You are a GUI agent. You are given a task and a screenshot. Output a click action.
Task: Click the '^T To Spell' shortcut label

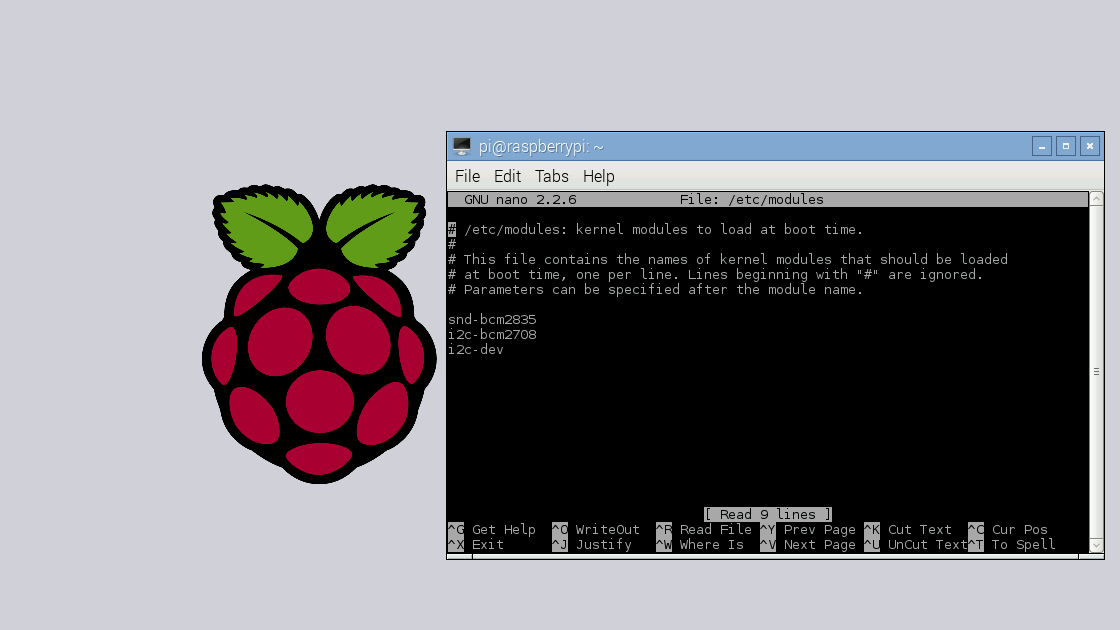click(x=1011, y=544)
